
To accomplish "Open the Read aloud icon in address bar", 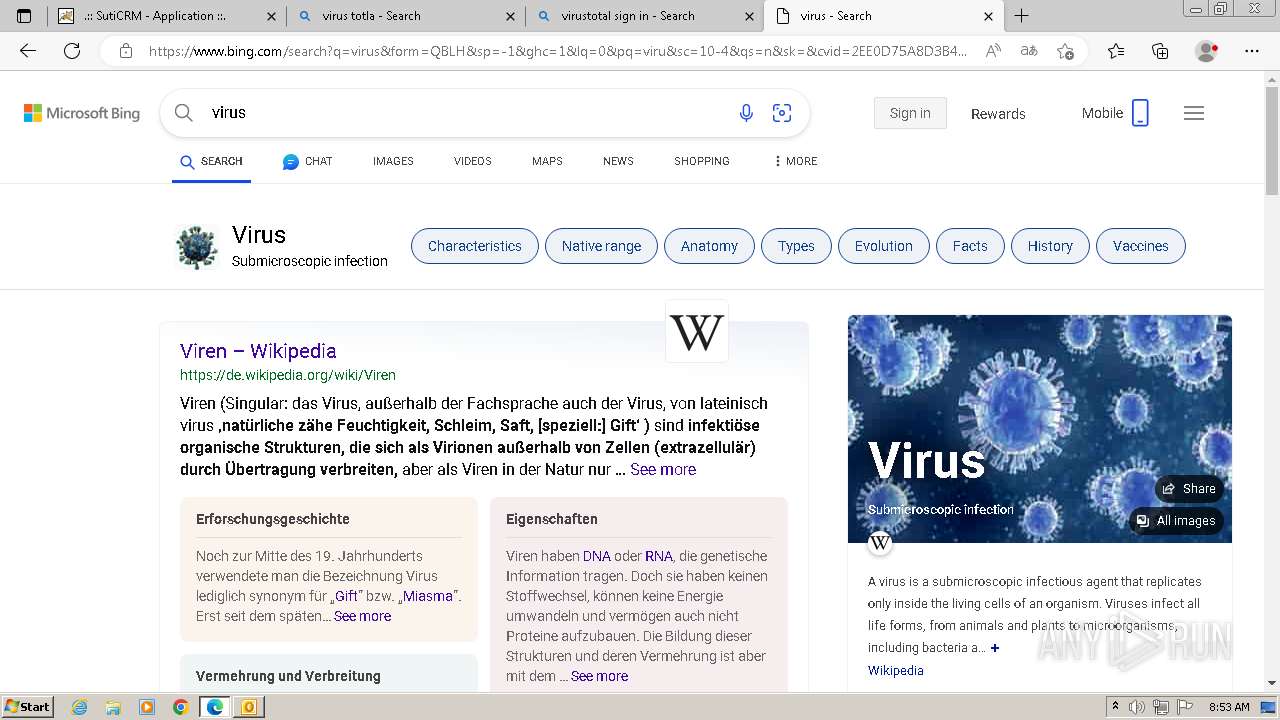I will tap(992, 51).
